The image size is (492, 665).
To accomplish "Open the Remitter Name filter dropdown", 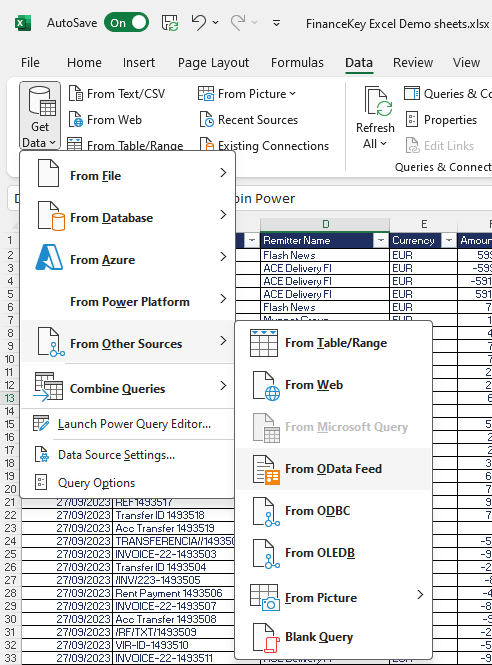I will [380, 240].
